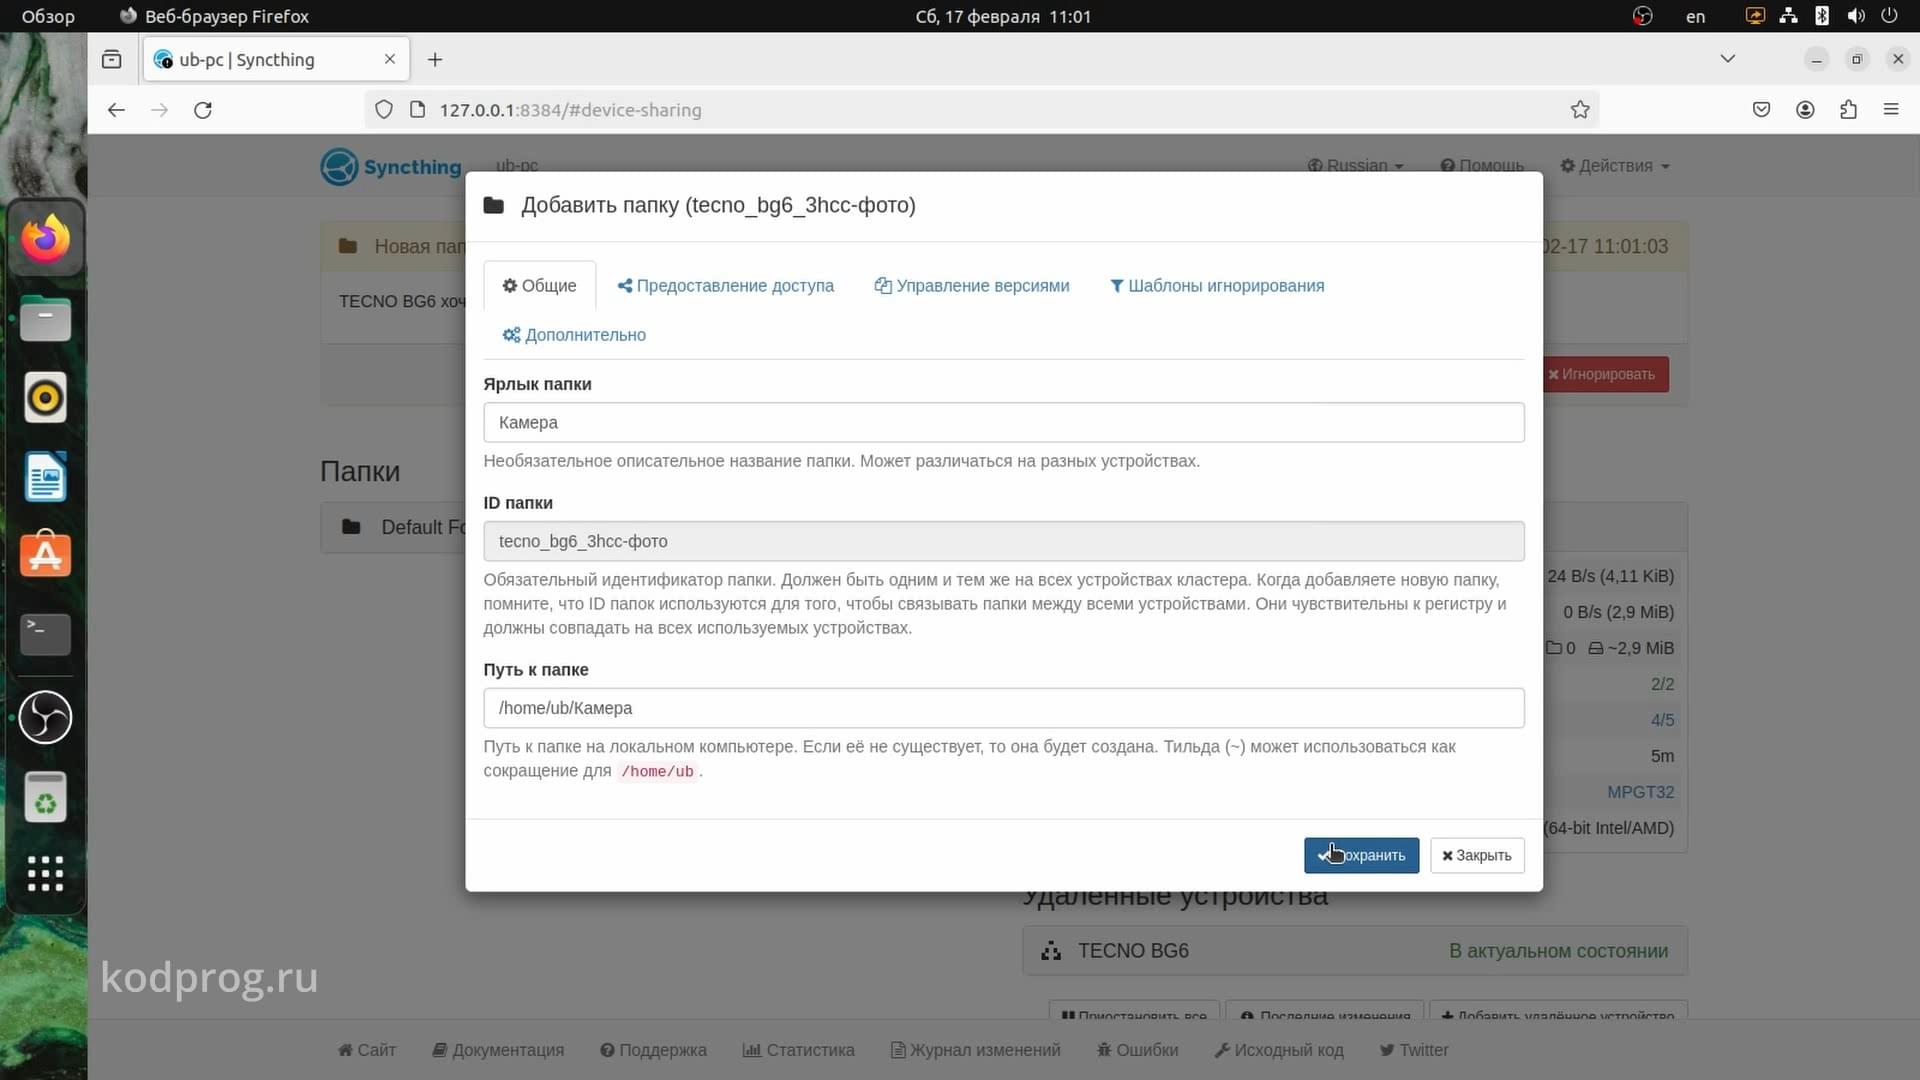Open recent tabs view icon
The width and height of the screenshot is (1920, 1080).
112,60
